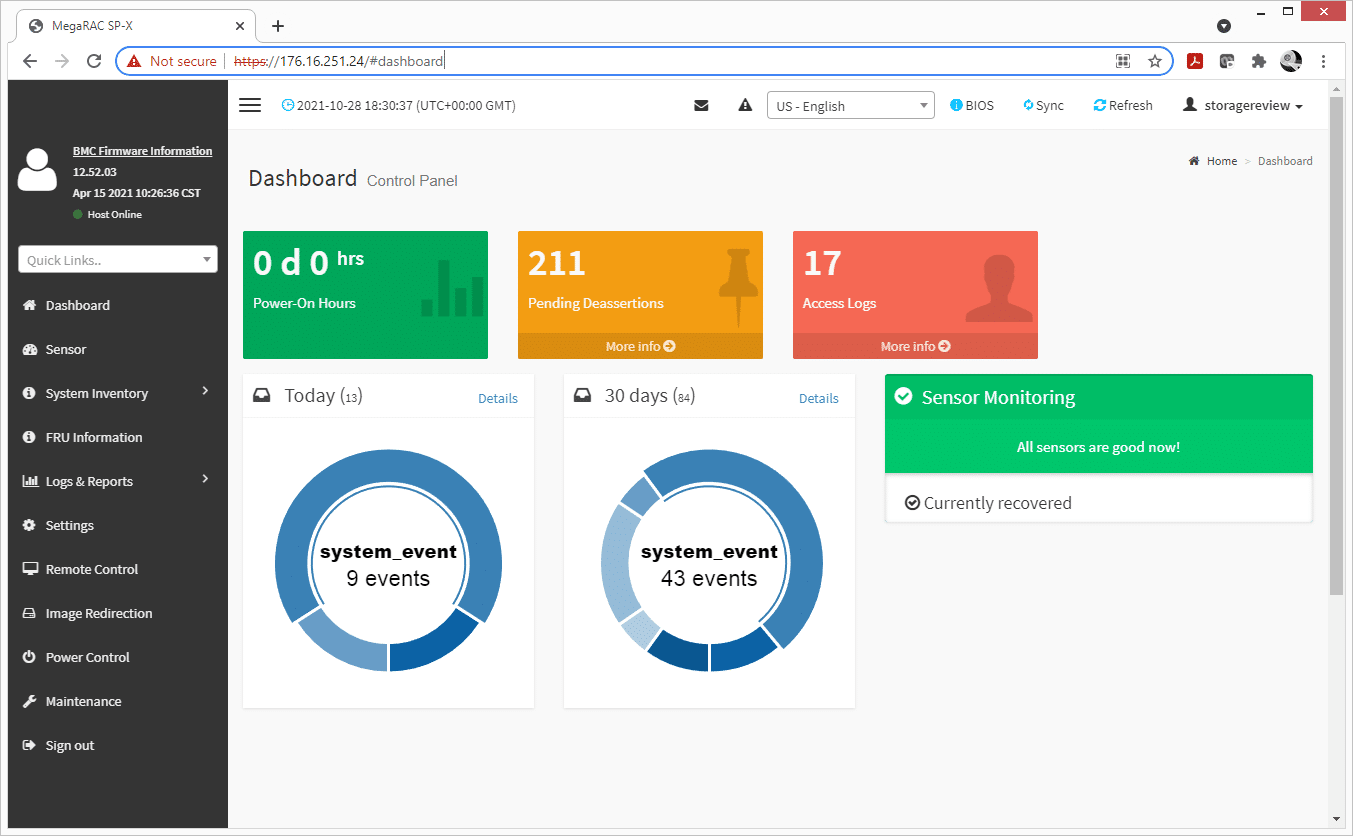
Task: Click the Settings gear icon in sidebar
Action: coord(29,525)
